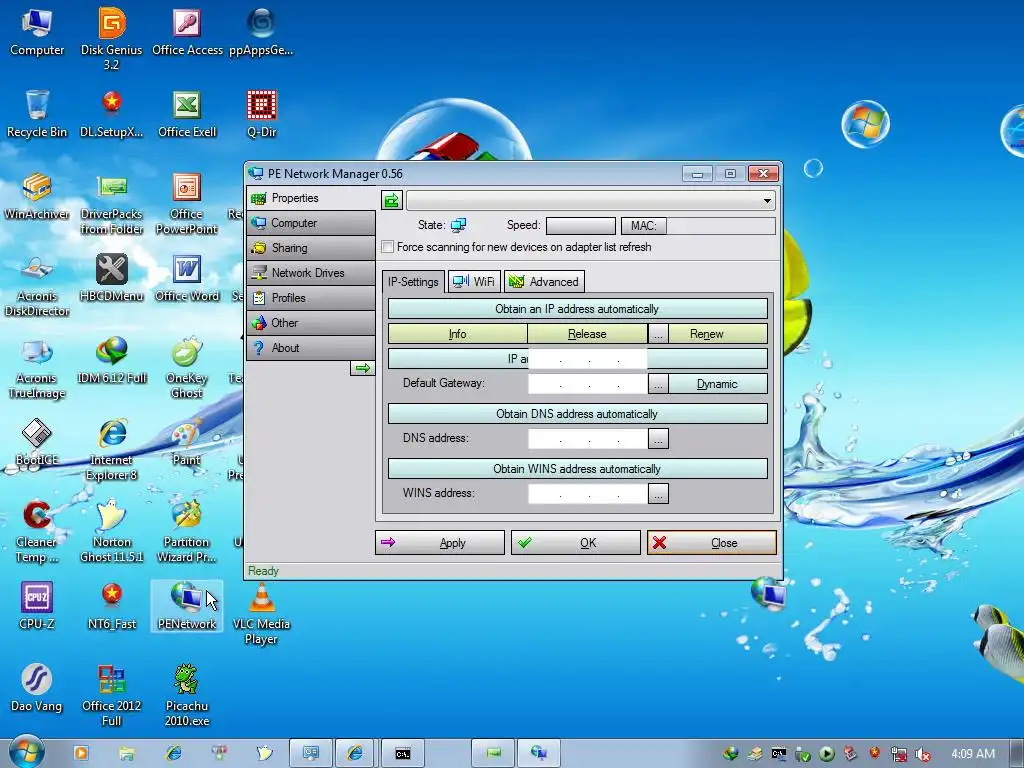Select the PENetwork desktop icon
Screen dimensions: 1024x768
coord(187,607)
